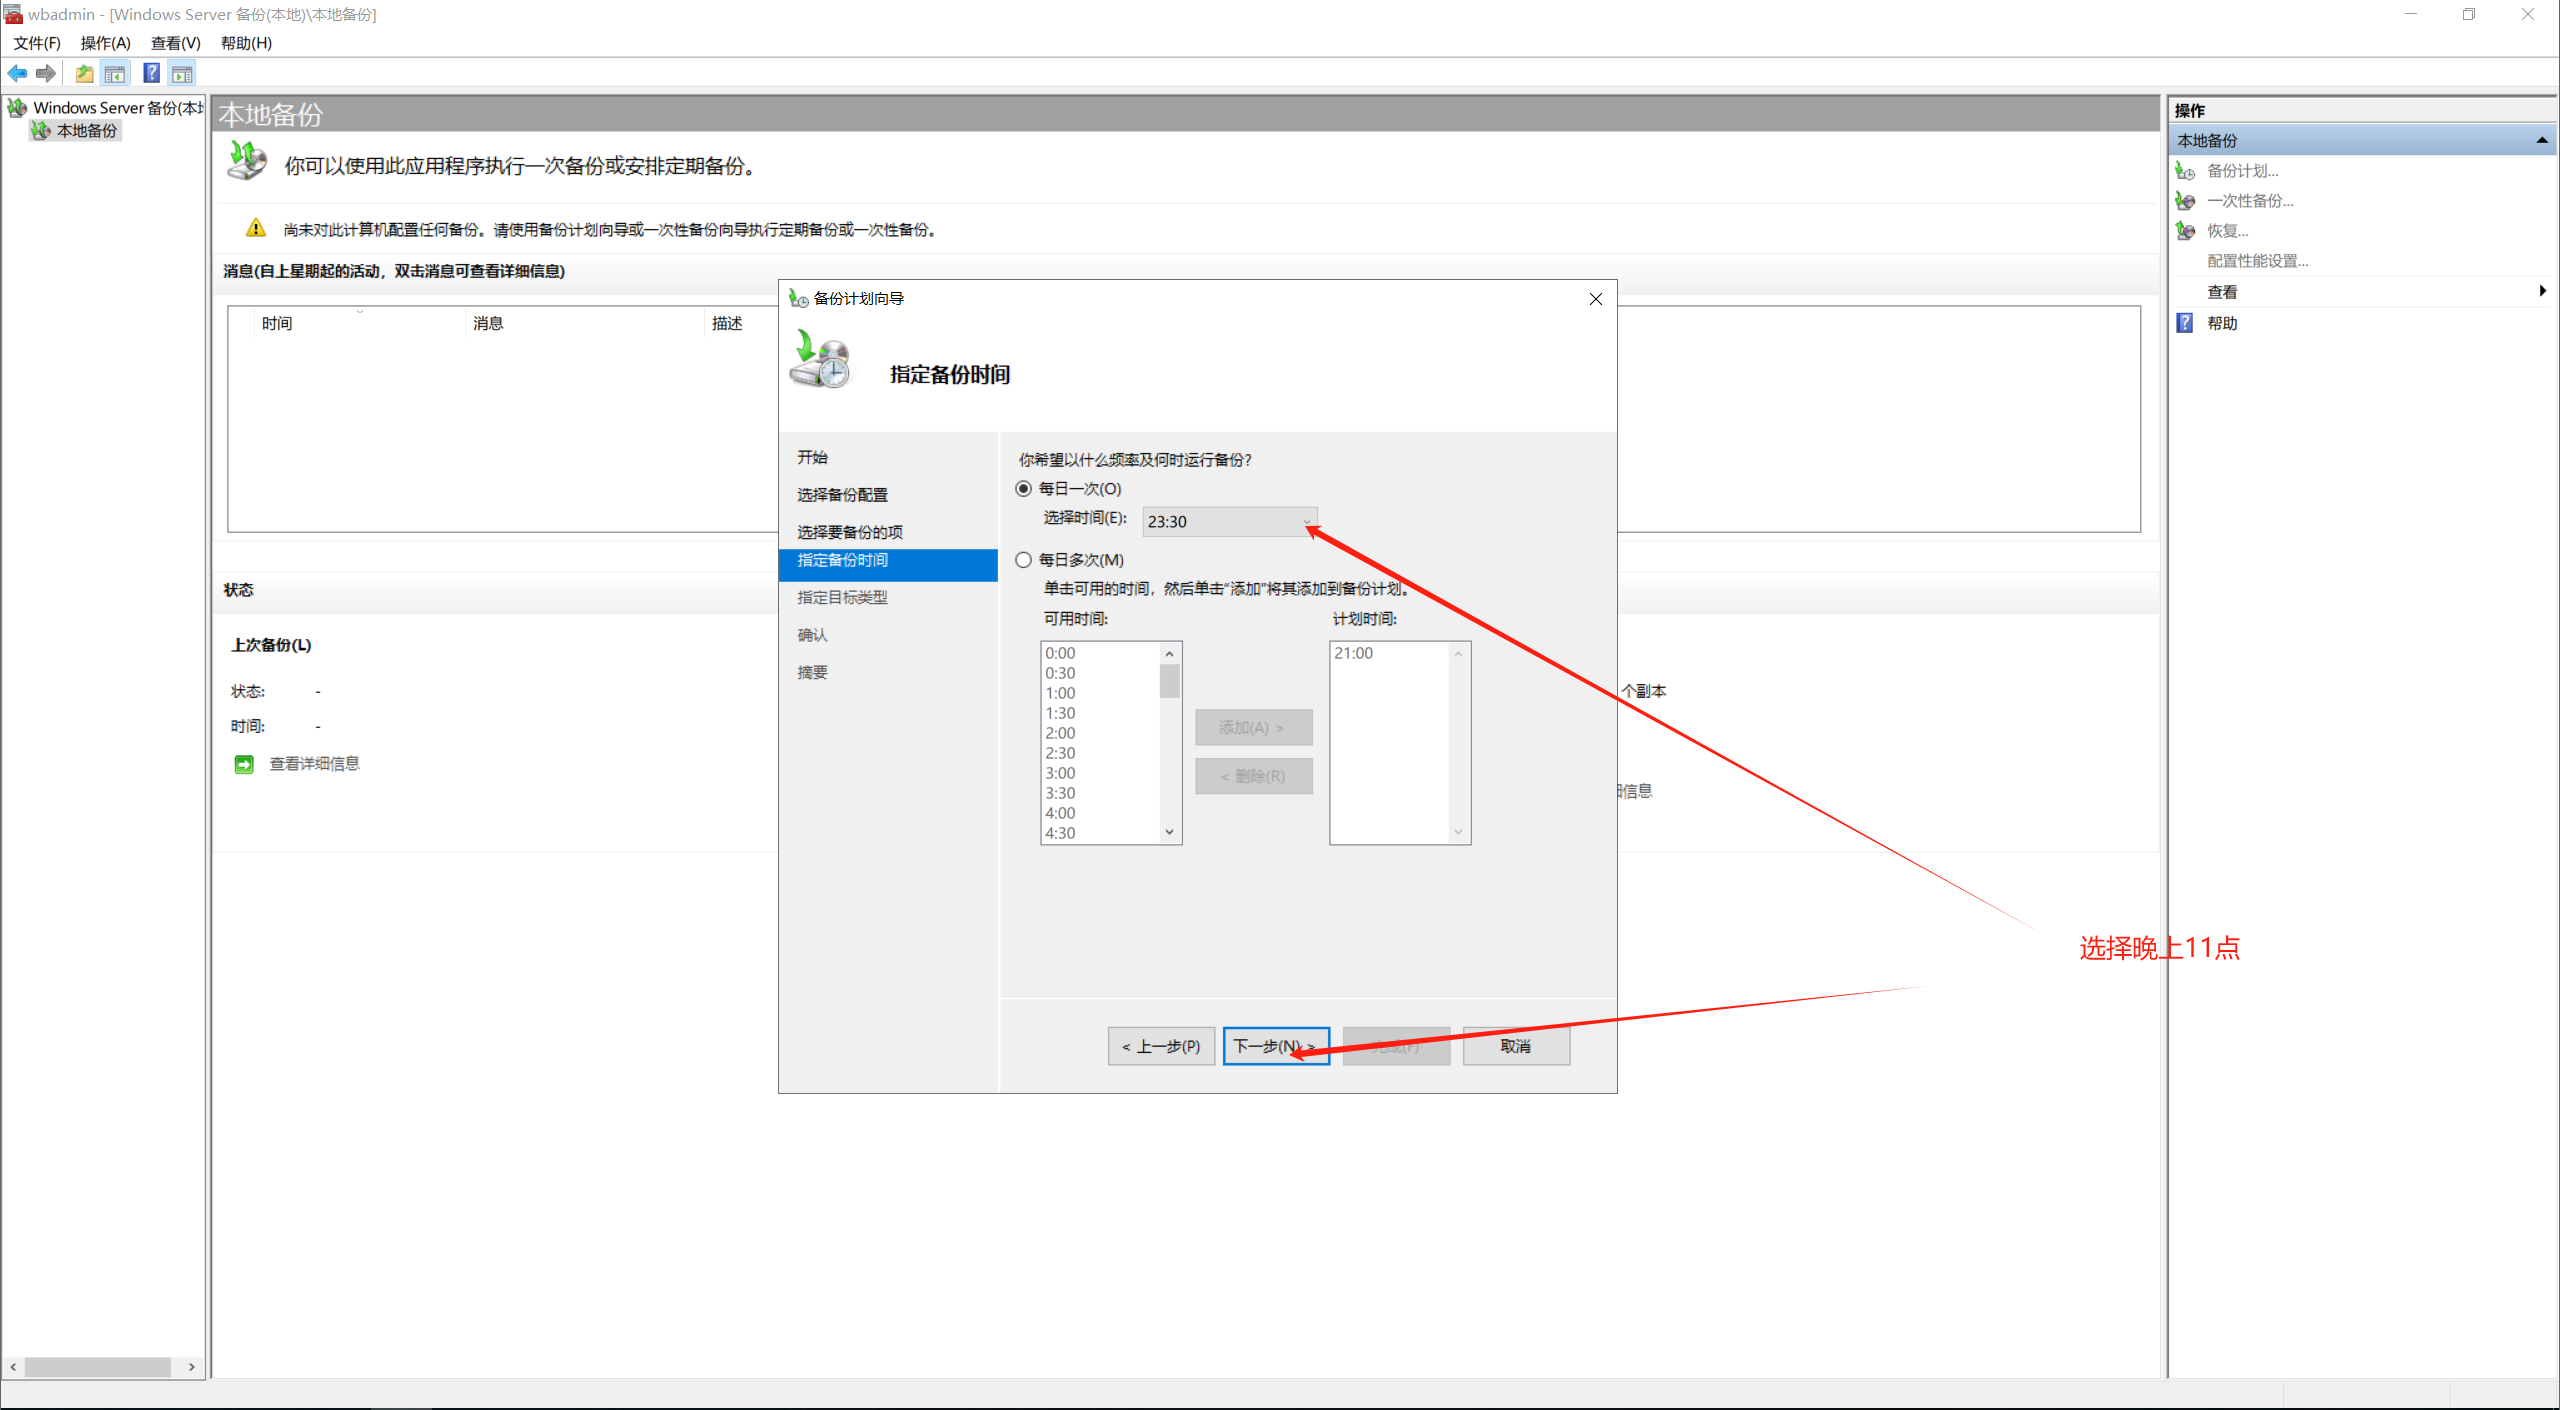Open the 操作(A) menu
This screenshot has height=1410, width=2560.
coord(105,43)
